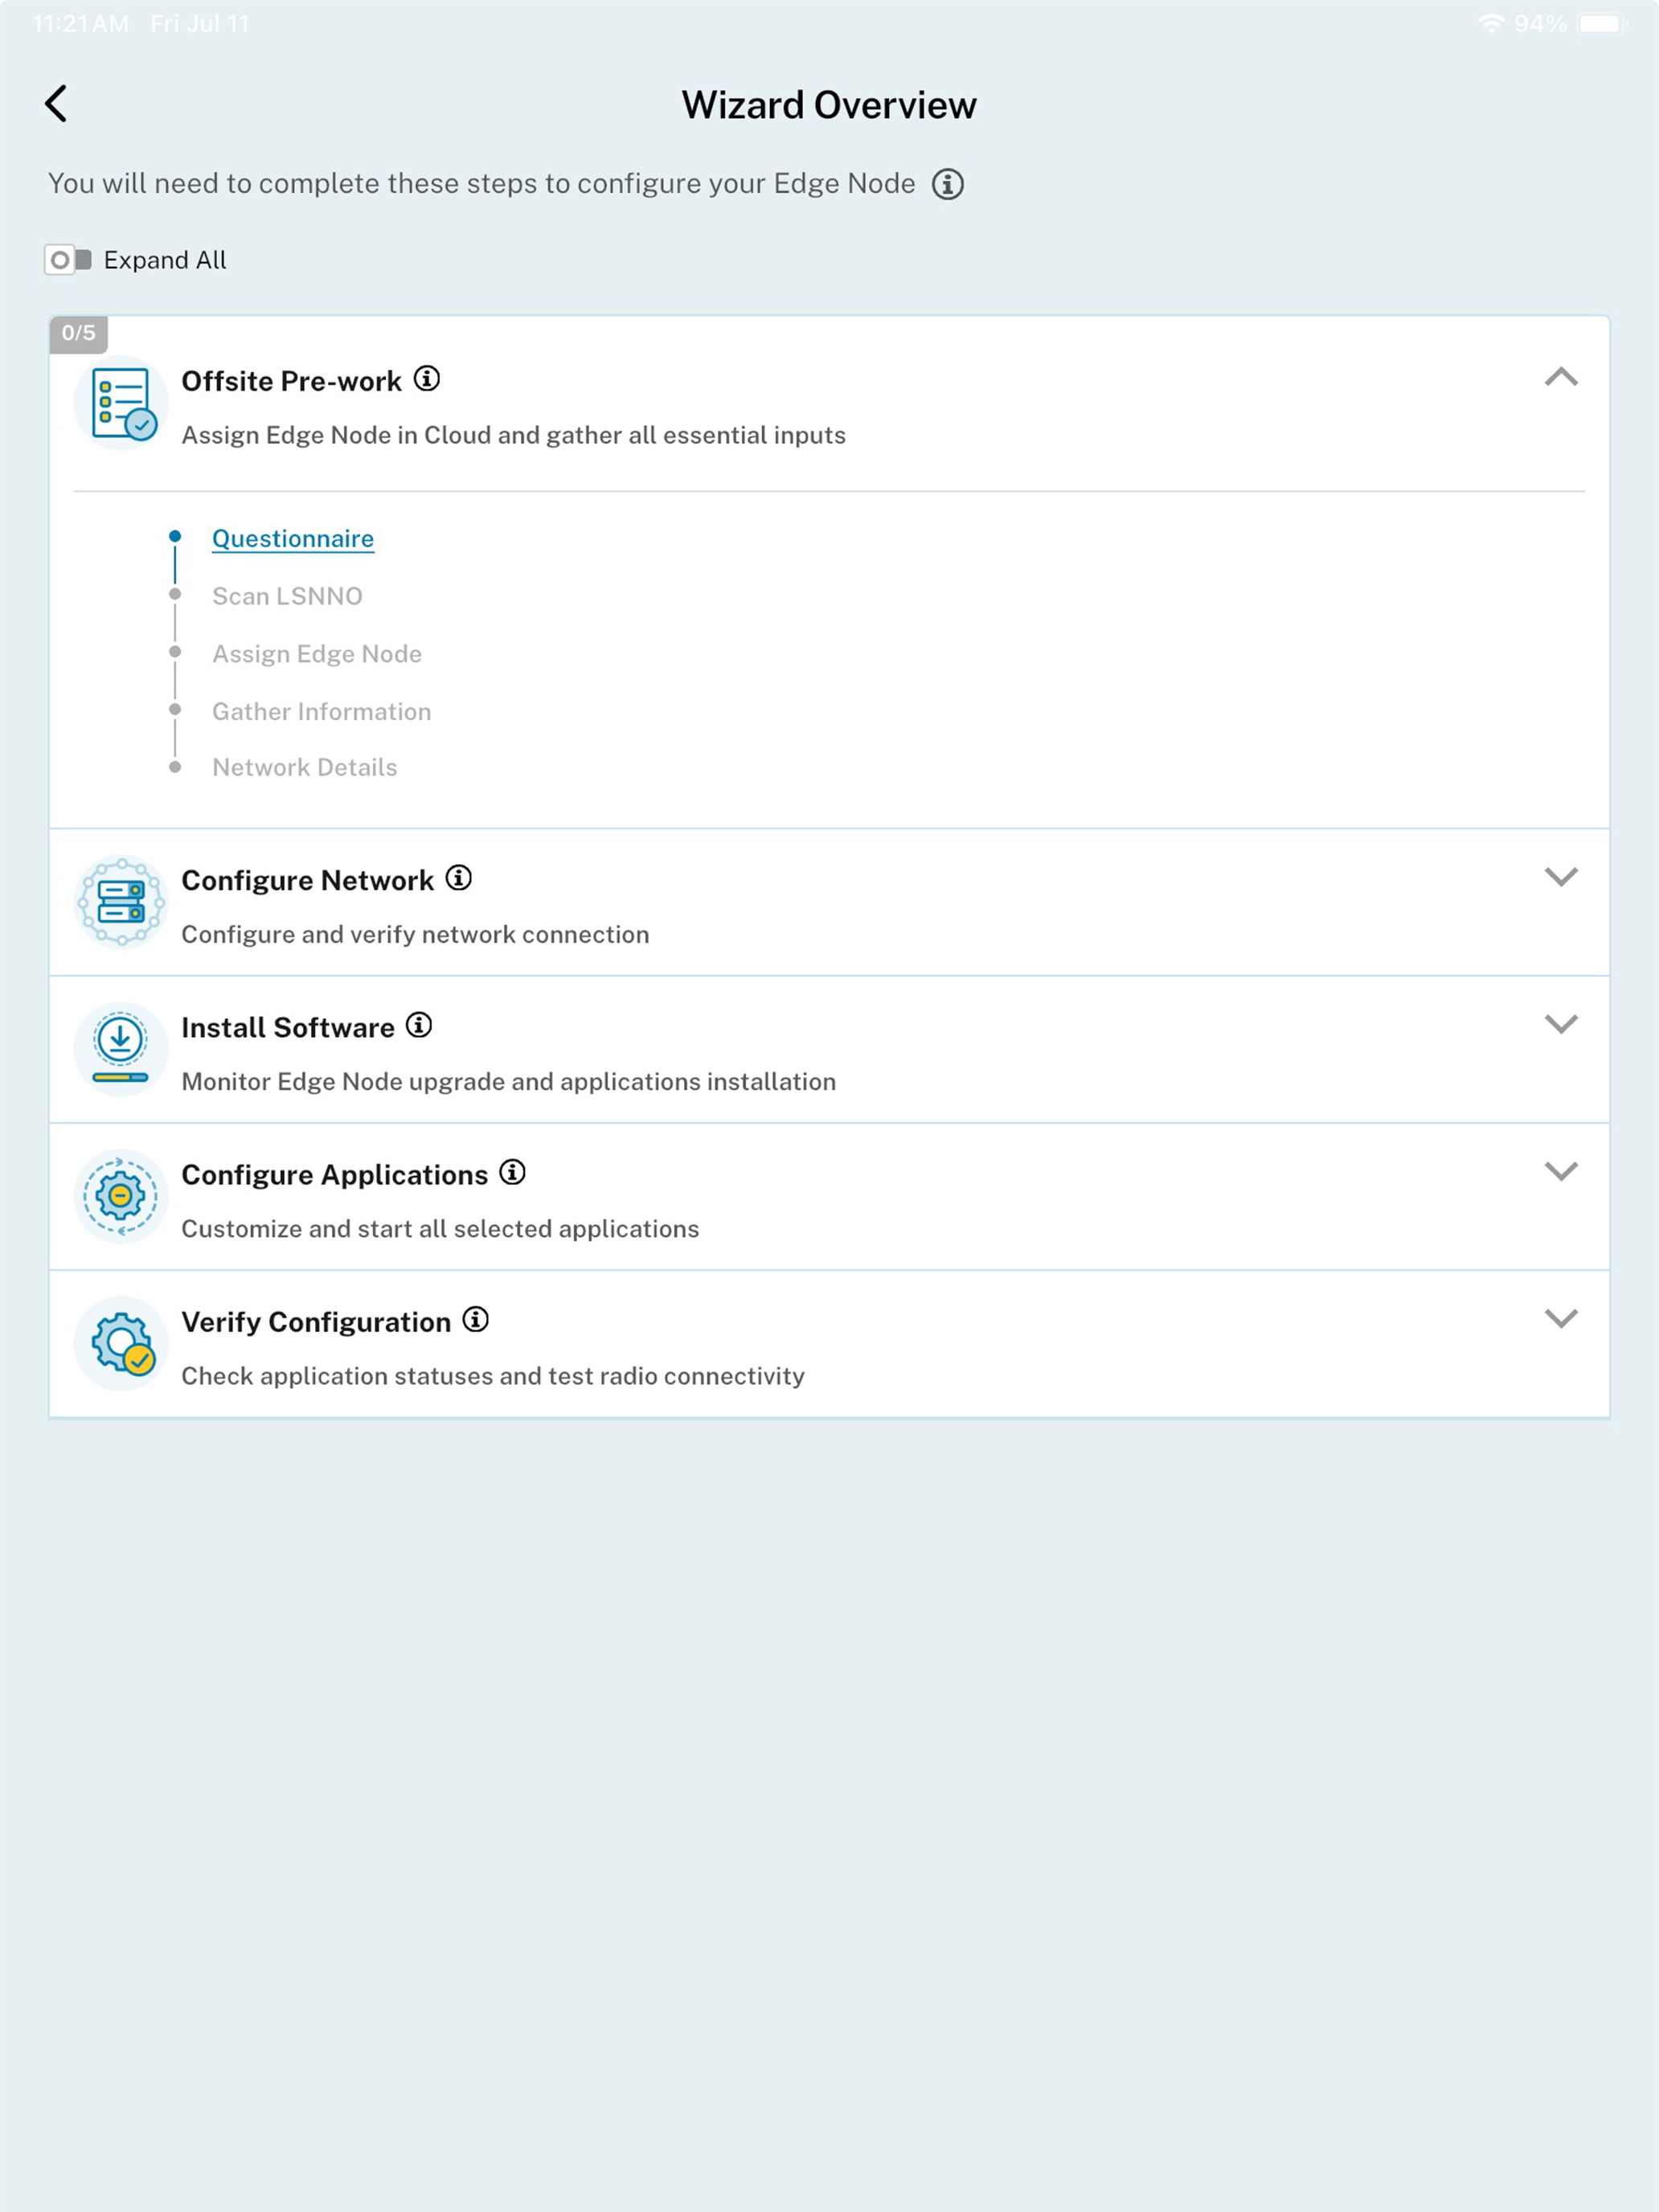Click the Verify Configuration gear icon
This screenshot has height=2212, width=1659.
tap(121, 1344)
